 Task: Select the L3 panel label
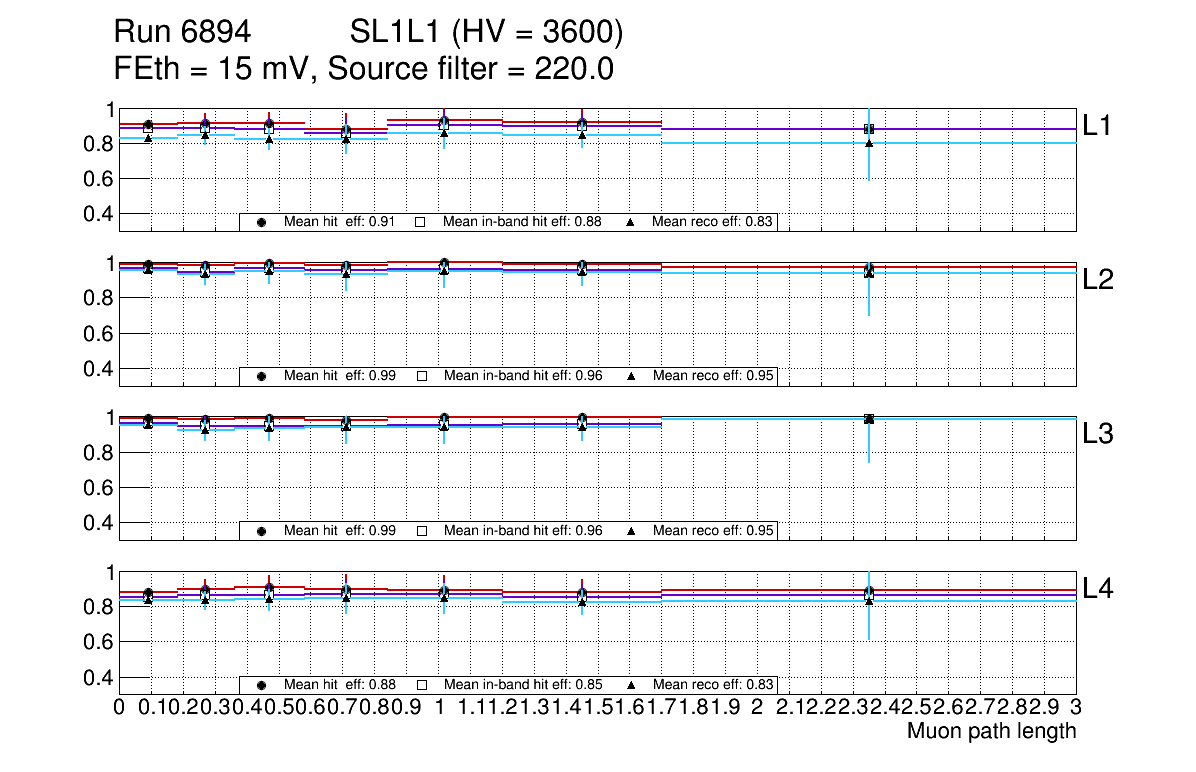(1097, 434)
